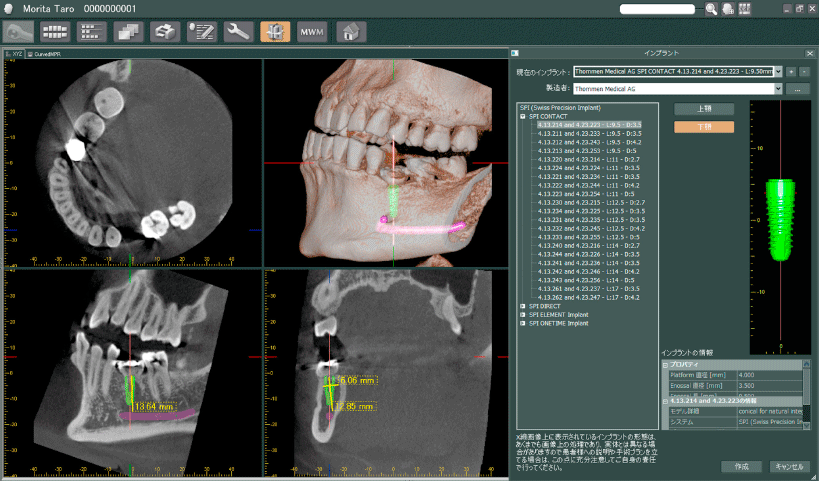Expand the SPI DIRECT tree node
The image size is (819, 481).
523,306
